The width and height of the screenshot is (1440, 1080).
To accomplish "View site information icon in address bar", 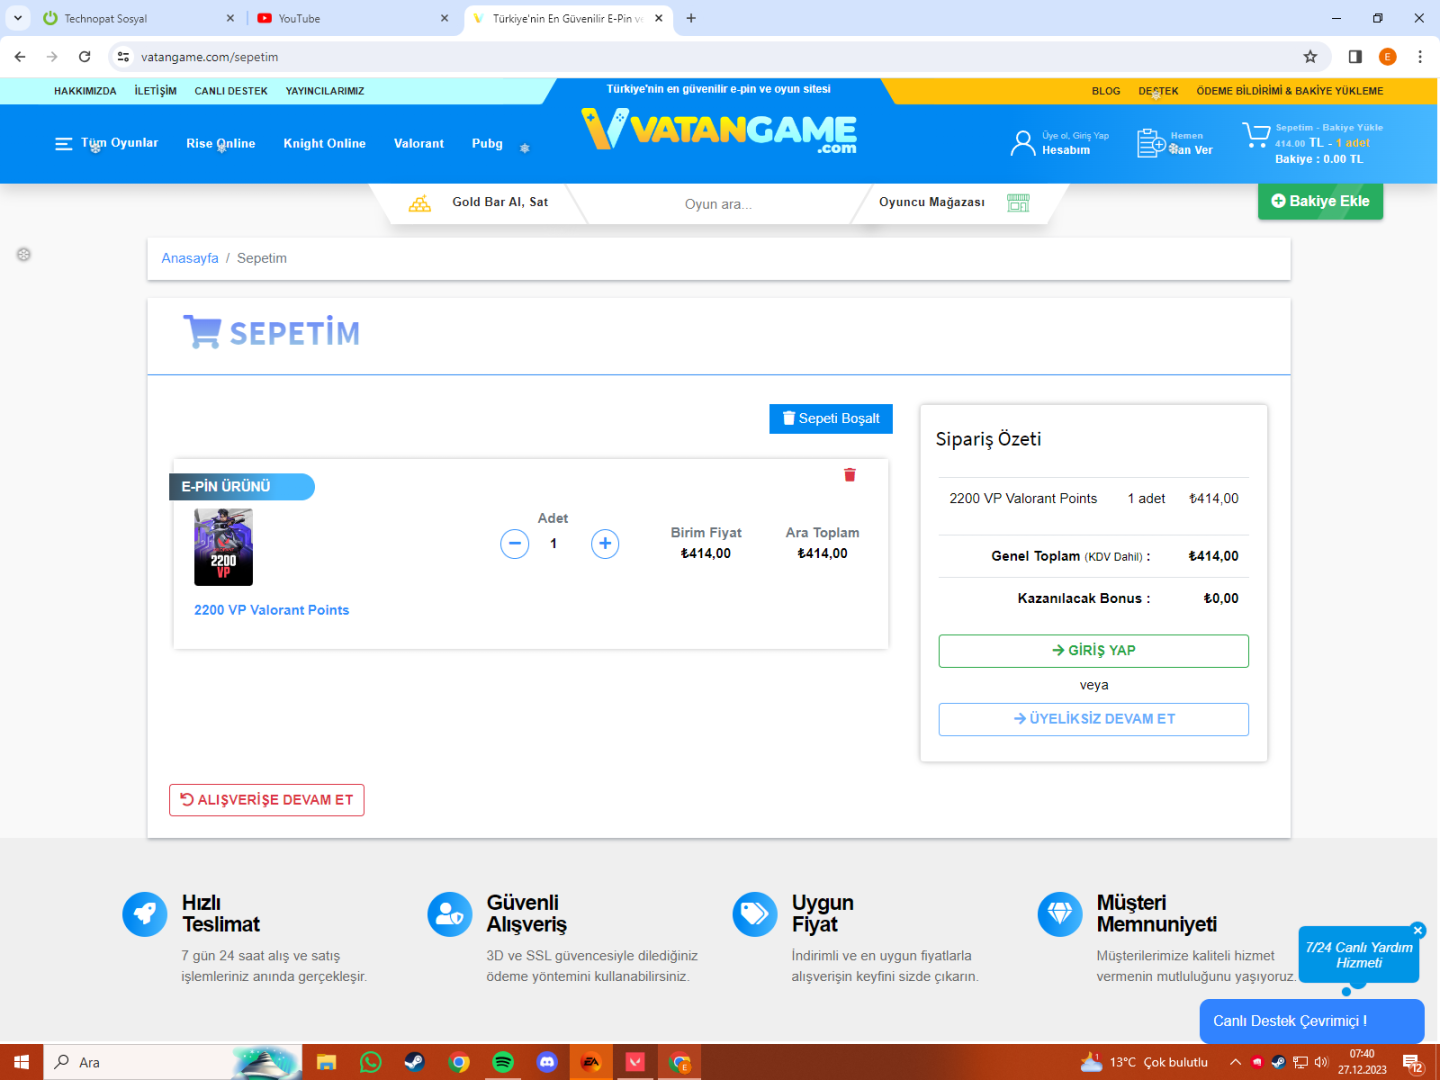I will (x=123, y=57).
